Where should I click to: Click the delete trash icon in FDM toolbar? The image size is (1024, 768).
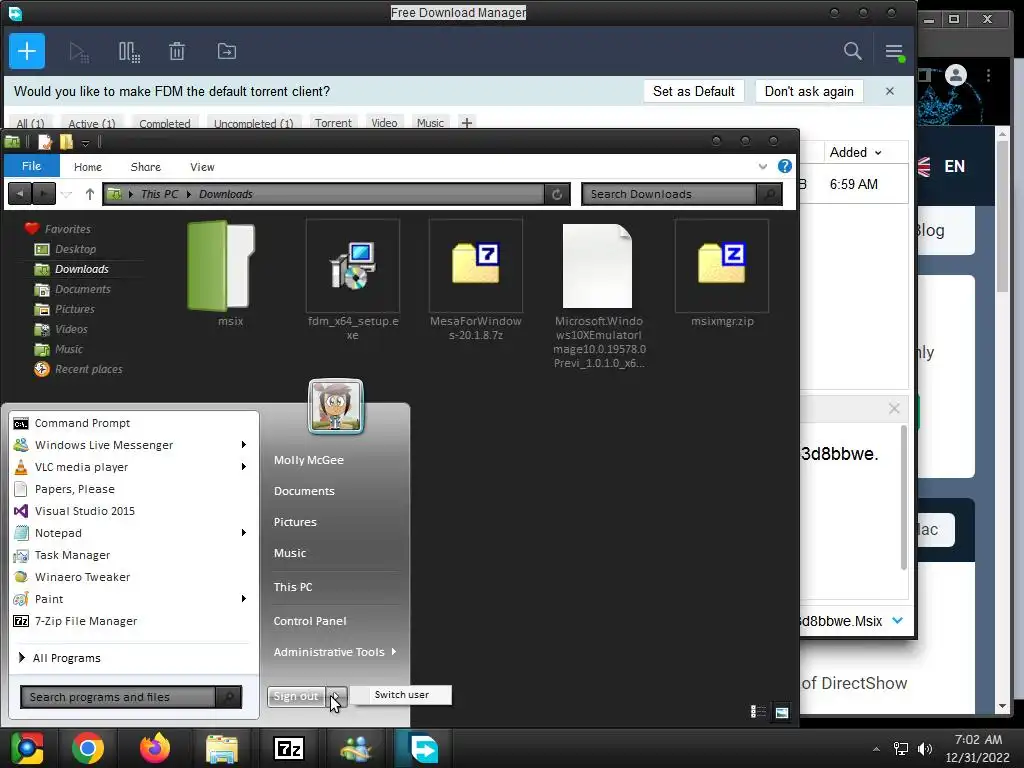coord(177,51)
